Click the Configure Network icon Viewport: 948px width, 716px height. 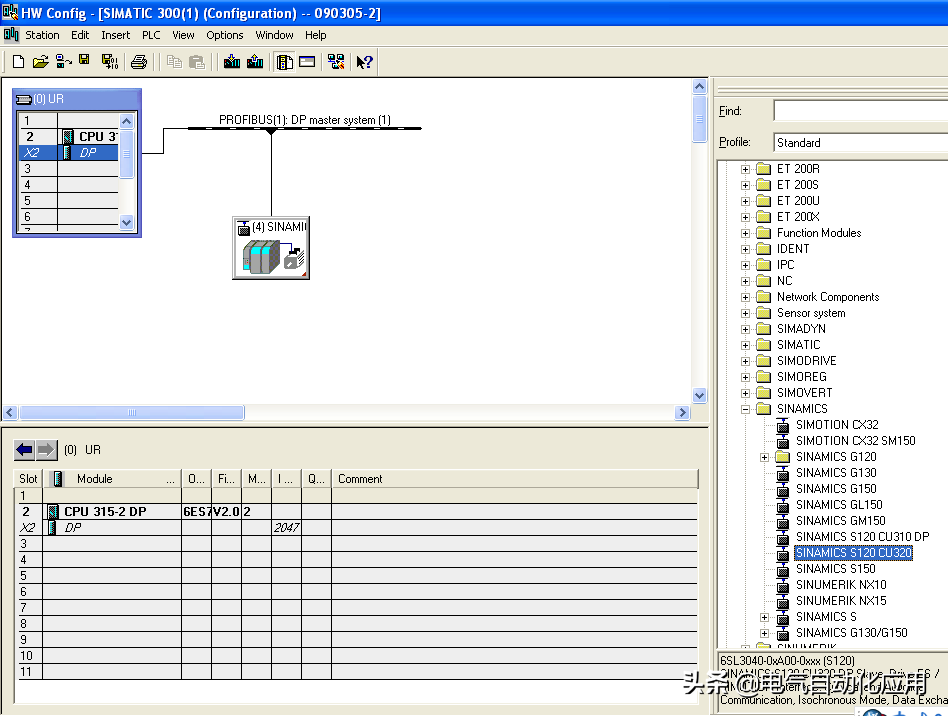coord(336,62)
